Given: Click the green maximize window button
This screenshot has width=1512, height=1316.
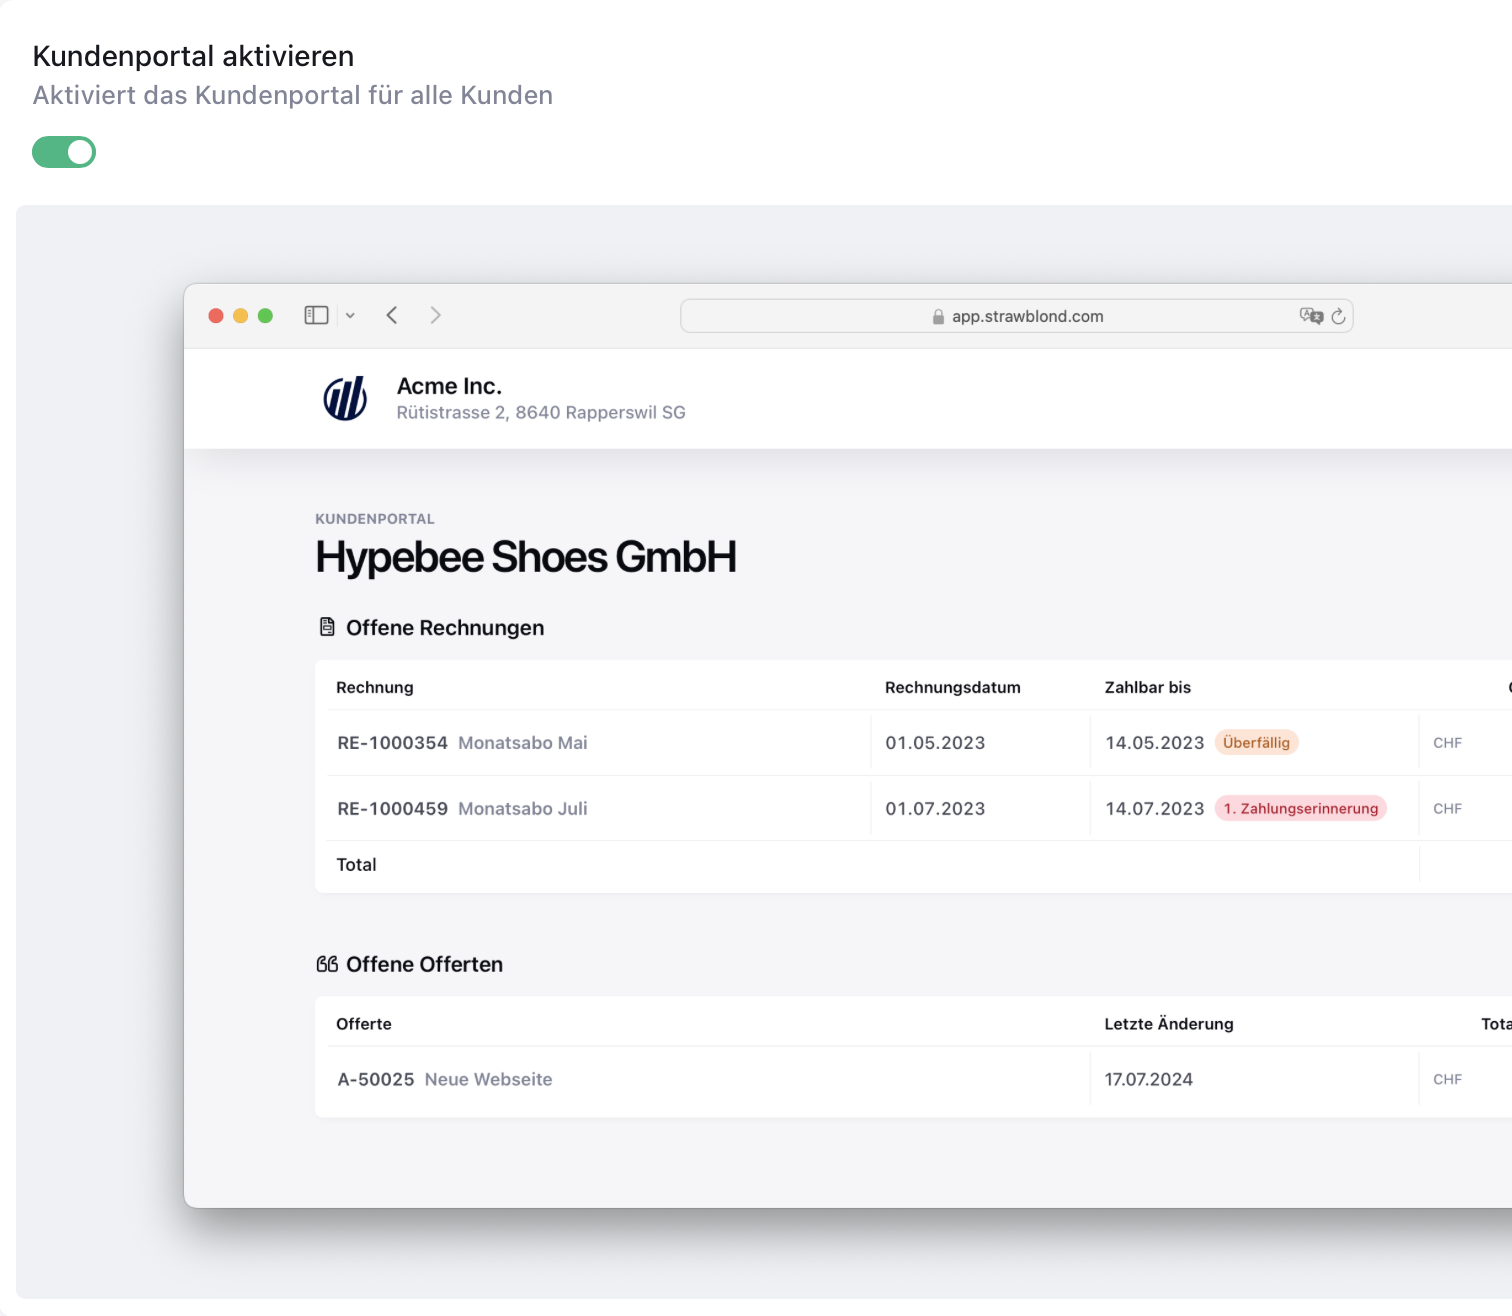Looking at the screenshot, I should (x=265, y=316).
